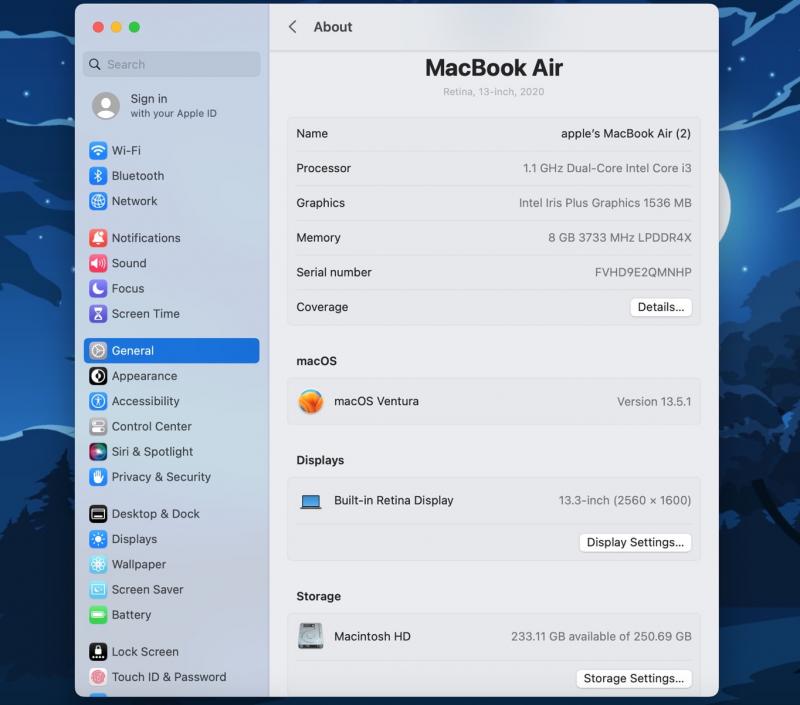Image resolution: width=800 pixels, height=705 pixels.
Task: Open Display Settings button
Action: 635,542
